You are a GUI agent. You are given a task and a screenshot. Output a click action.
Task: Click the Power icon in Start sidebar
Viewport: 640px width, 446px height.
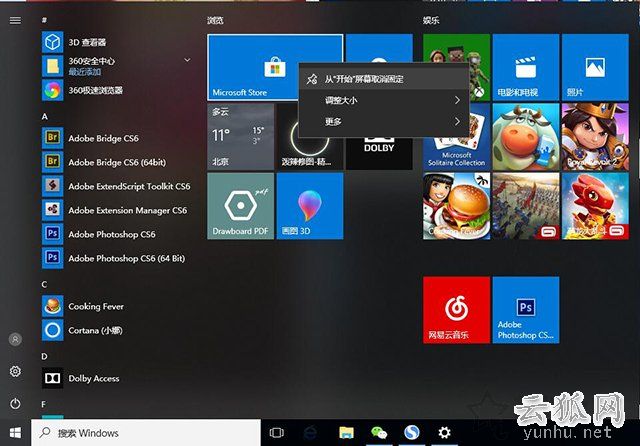click(x=15, y=404)
